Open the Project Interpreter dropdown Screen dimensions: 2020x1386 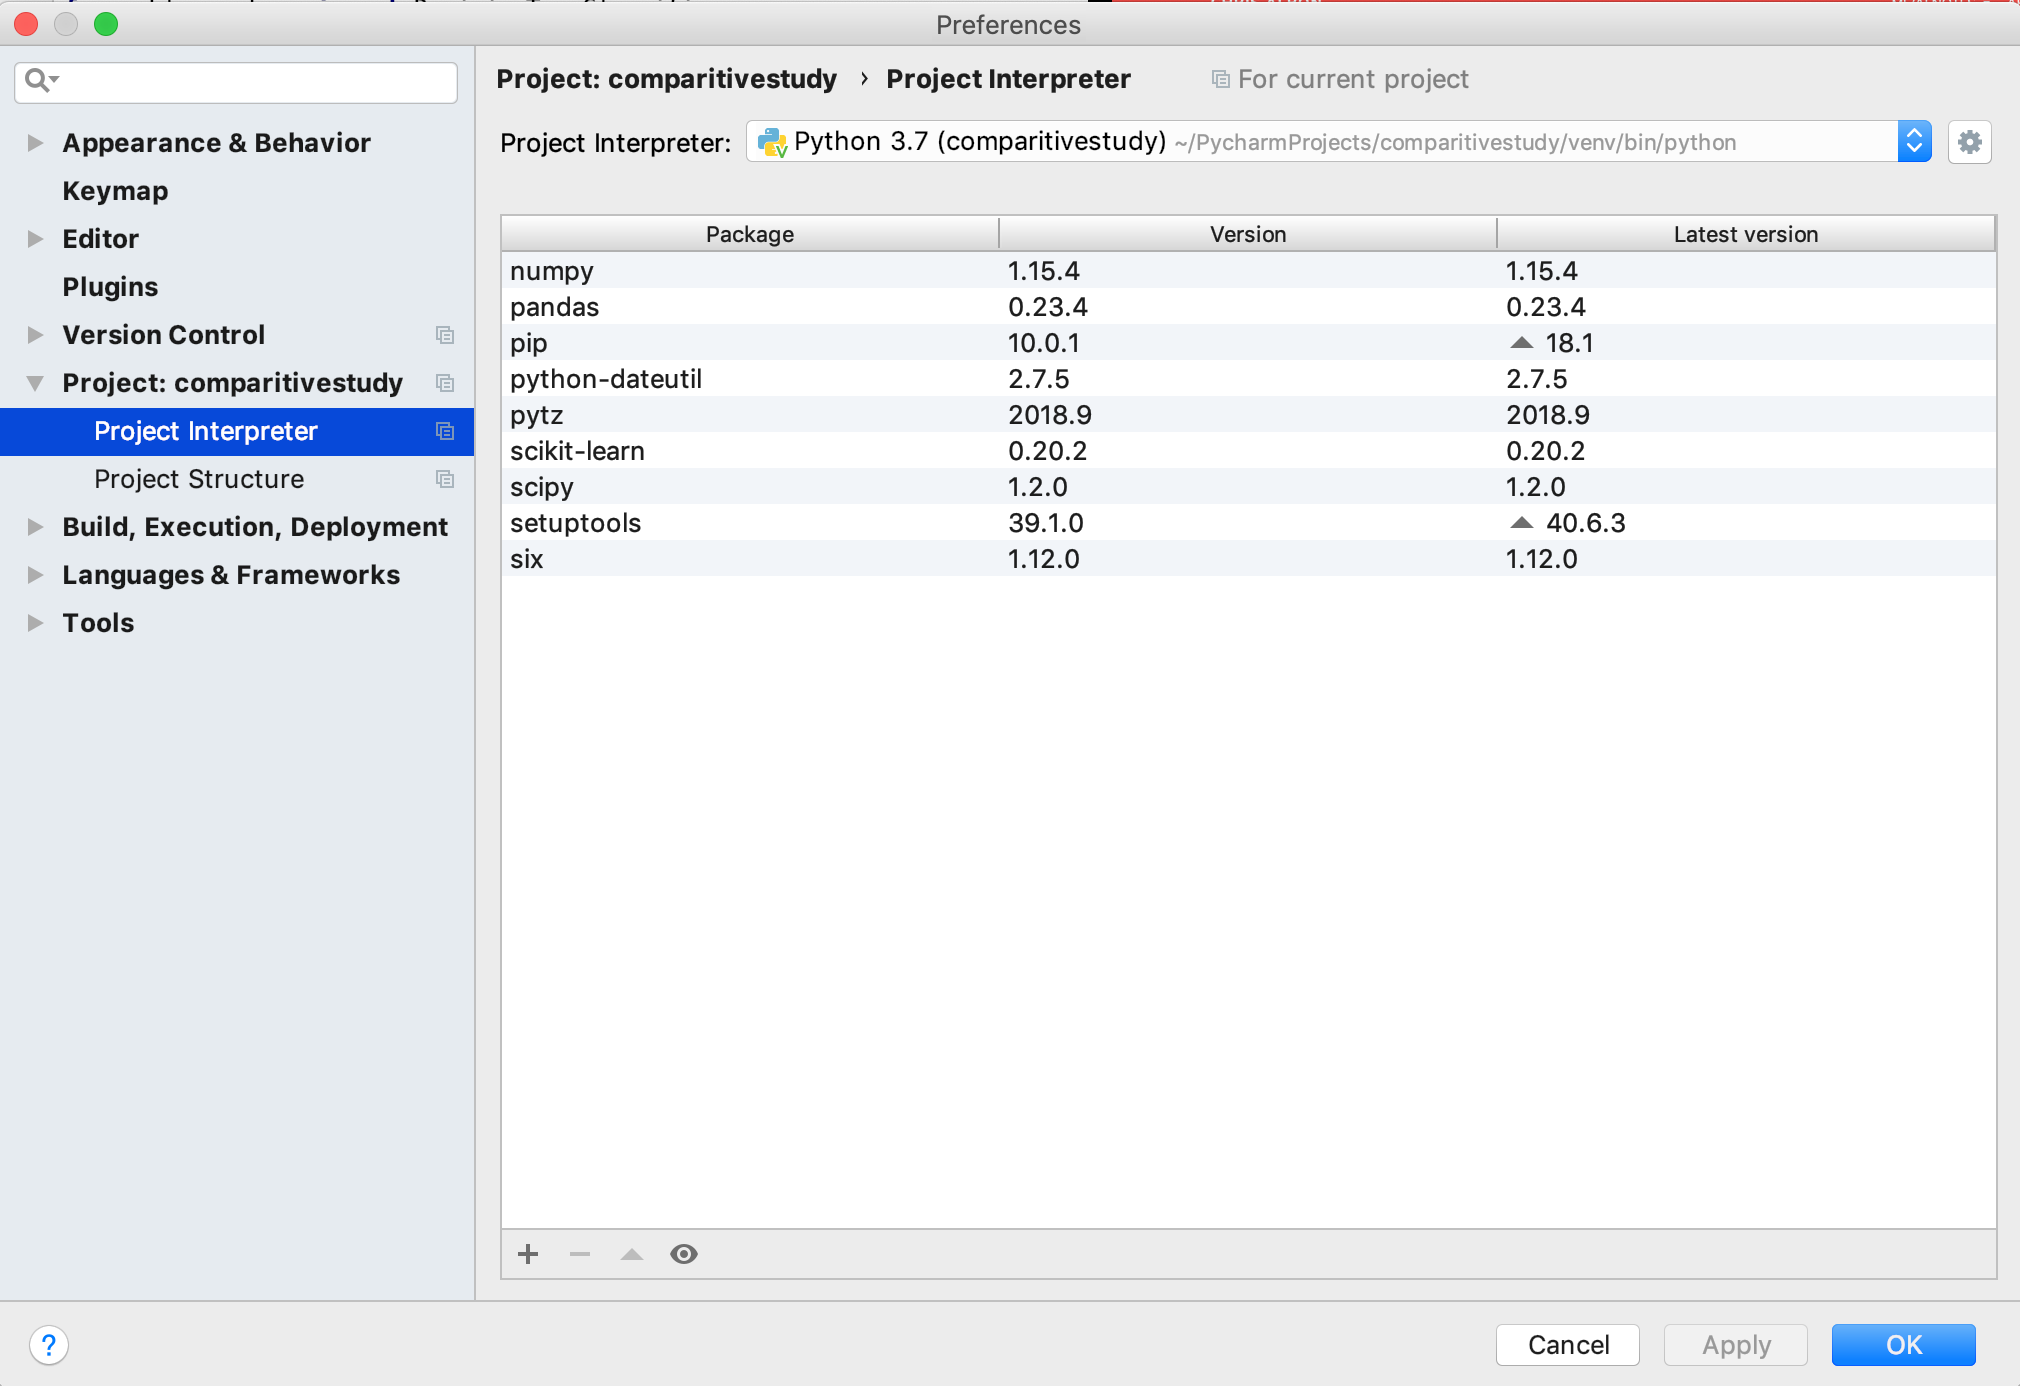(x=1338, y=142)
